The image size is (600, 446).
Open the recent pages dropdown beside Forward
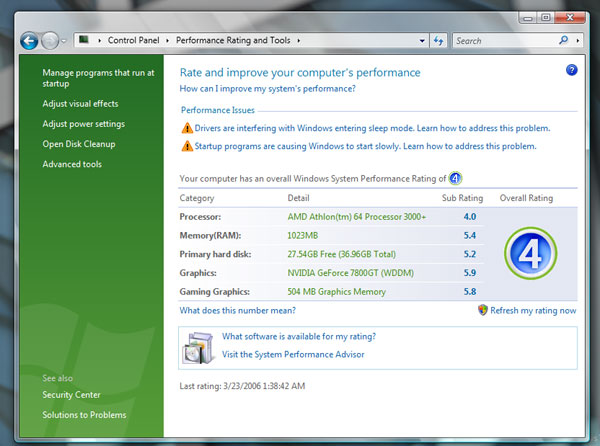[64, 41]
